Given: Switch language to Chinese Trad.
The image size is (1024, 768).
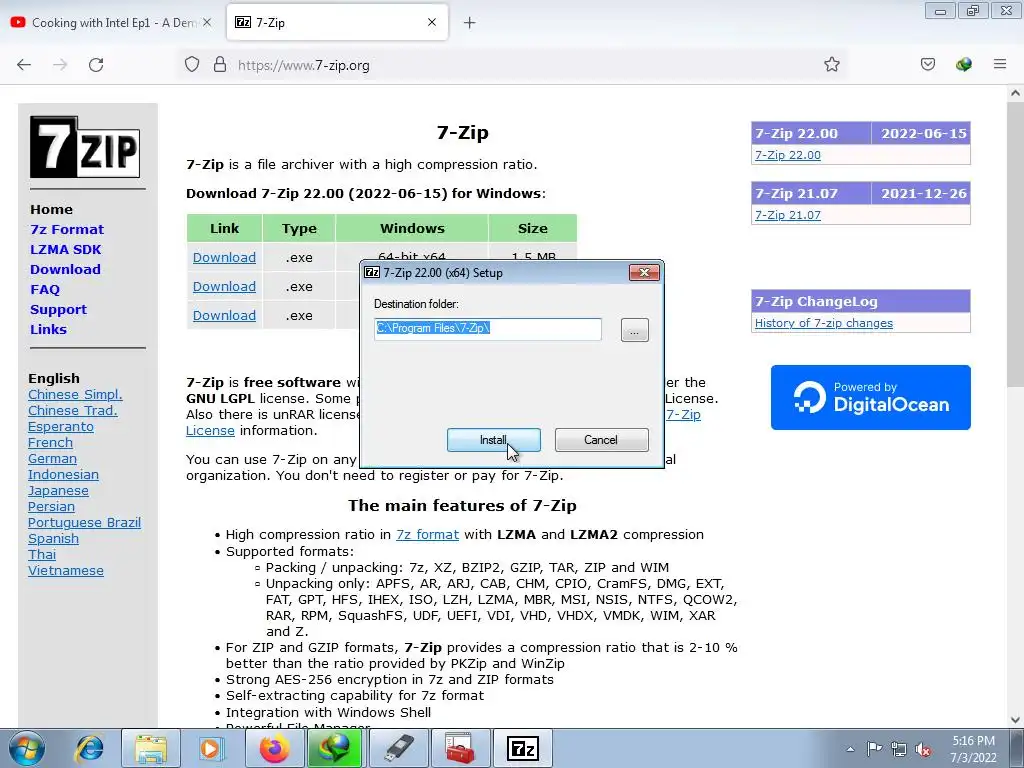Looking at the screenshot, I should (x=72, y=410).
